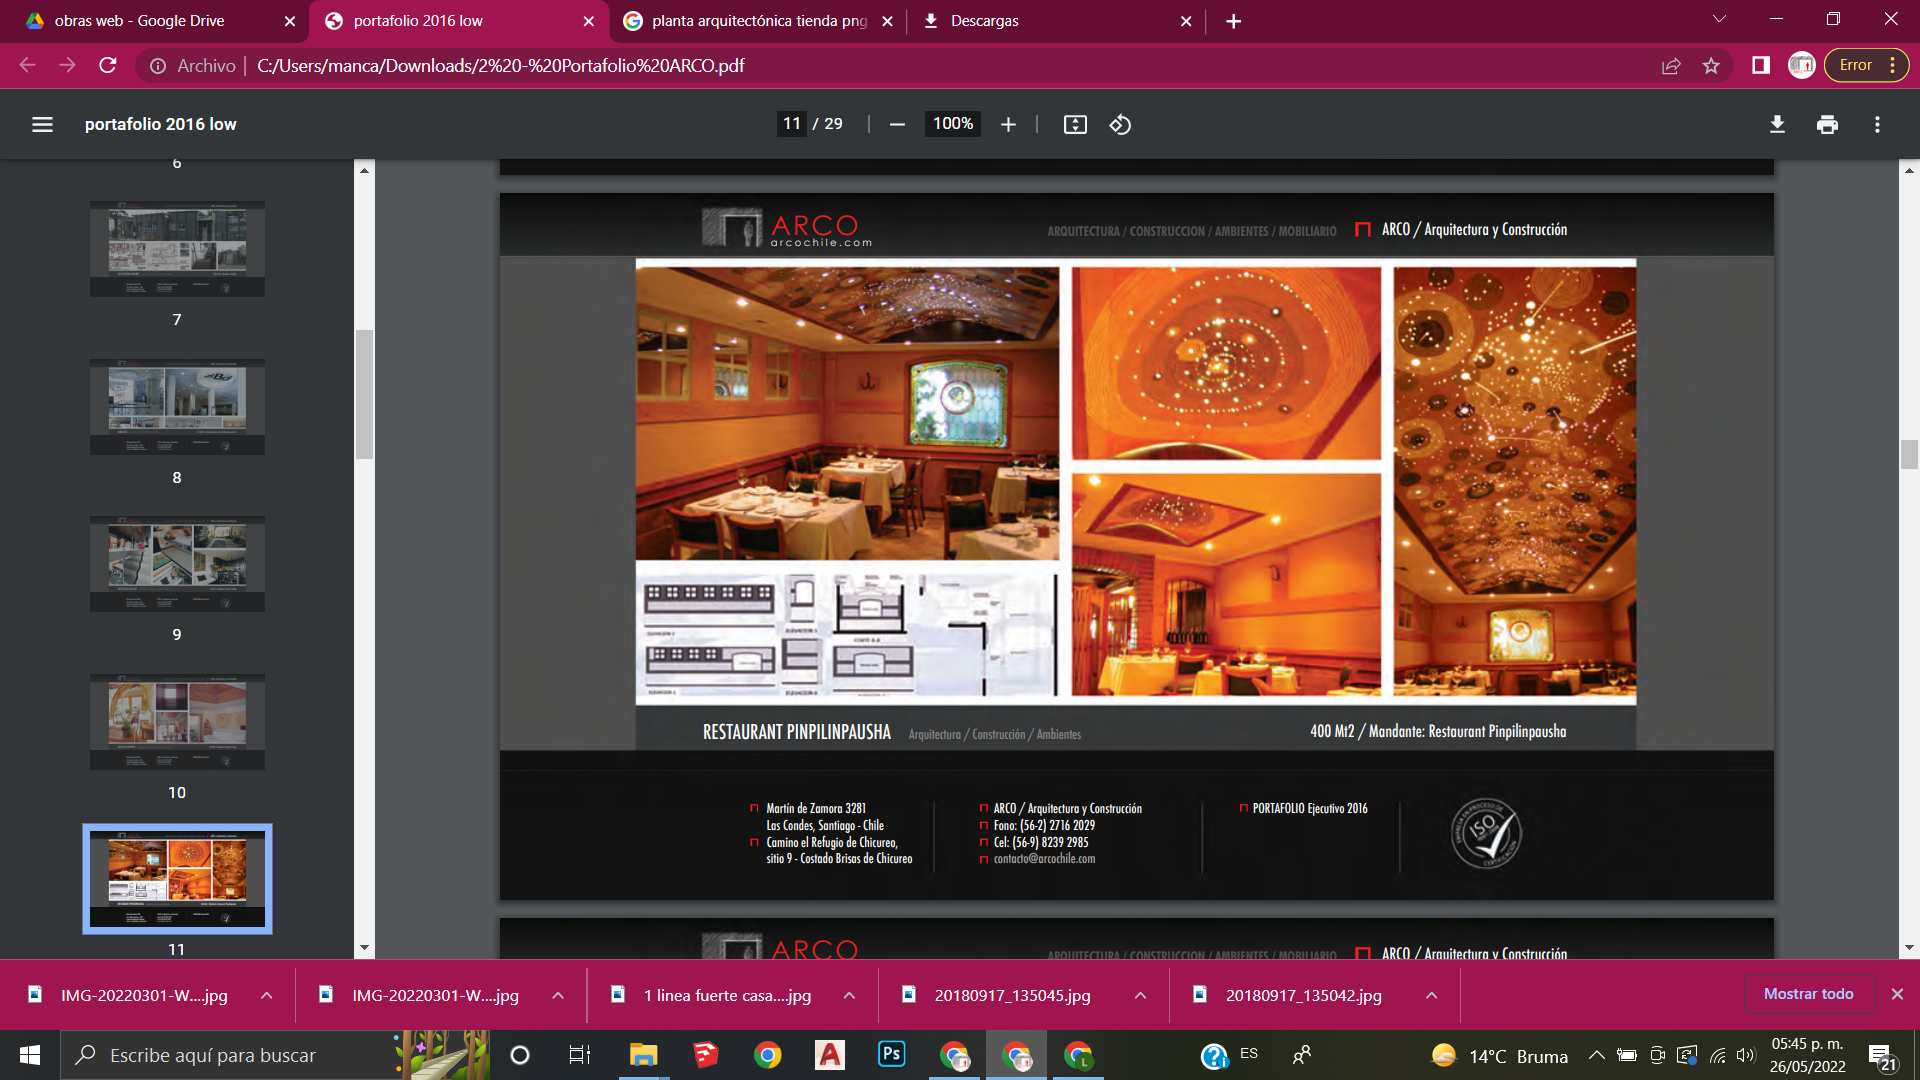Image resolution: width=1920 pixels, height=1080 pixels.
Task: Click the Mostrar todo button
Action: click(x=1808, y=994)
